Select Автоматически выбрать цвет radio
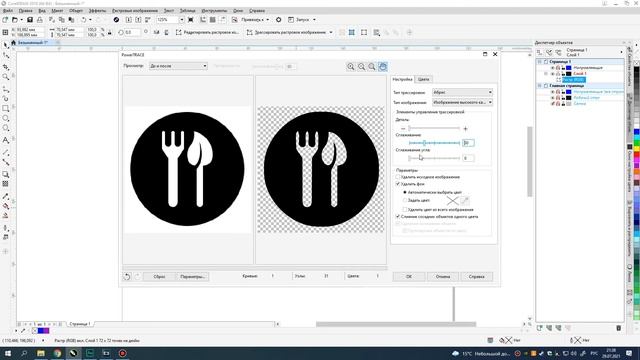This screenshot has height=360, width=640. [x=405, y=192]
